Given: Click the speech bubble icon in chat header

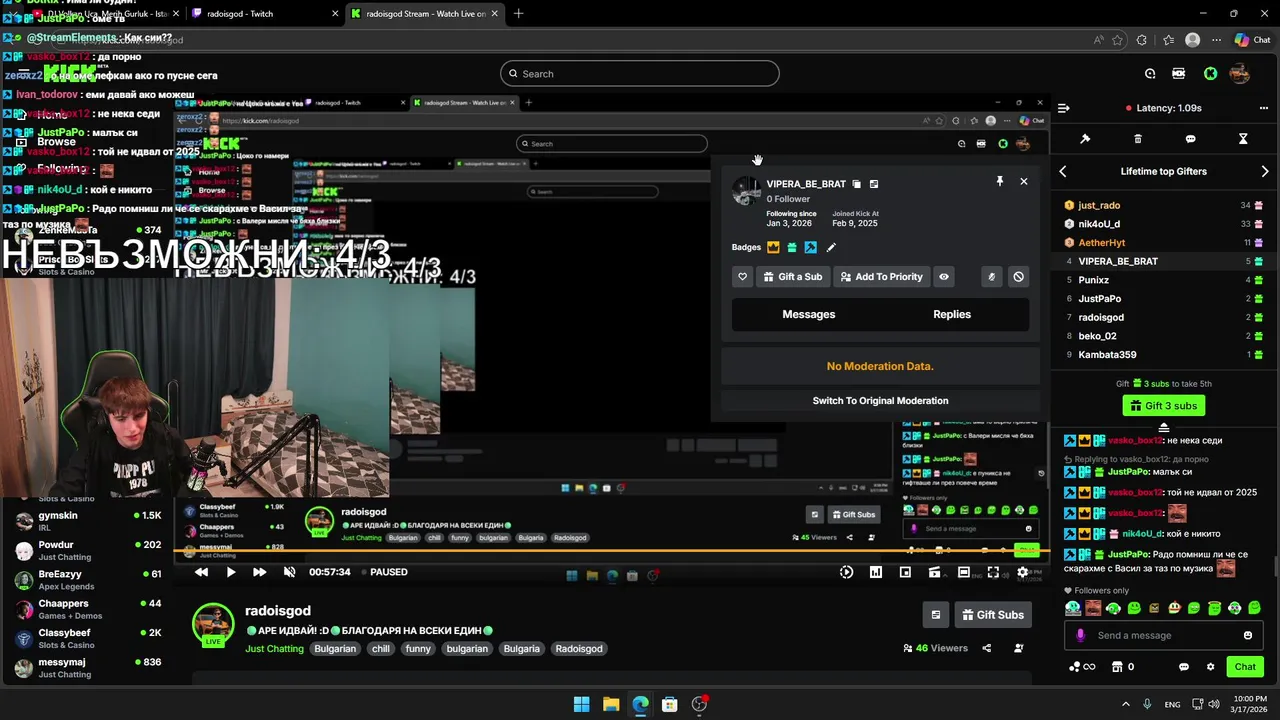Looking at the screenshot, I should tap(1190, 139).
